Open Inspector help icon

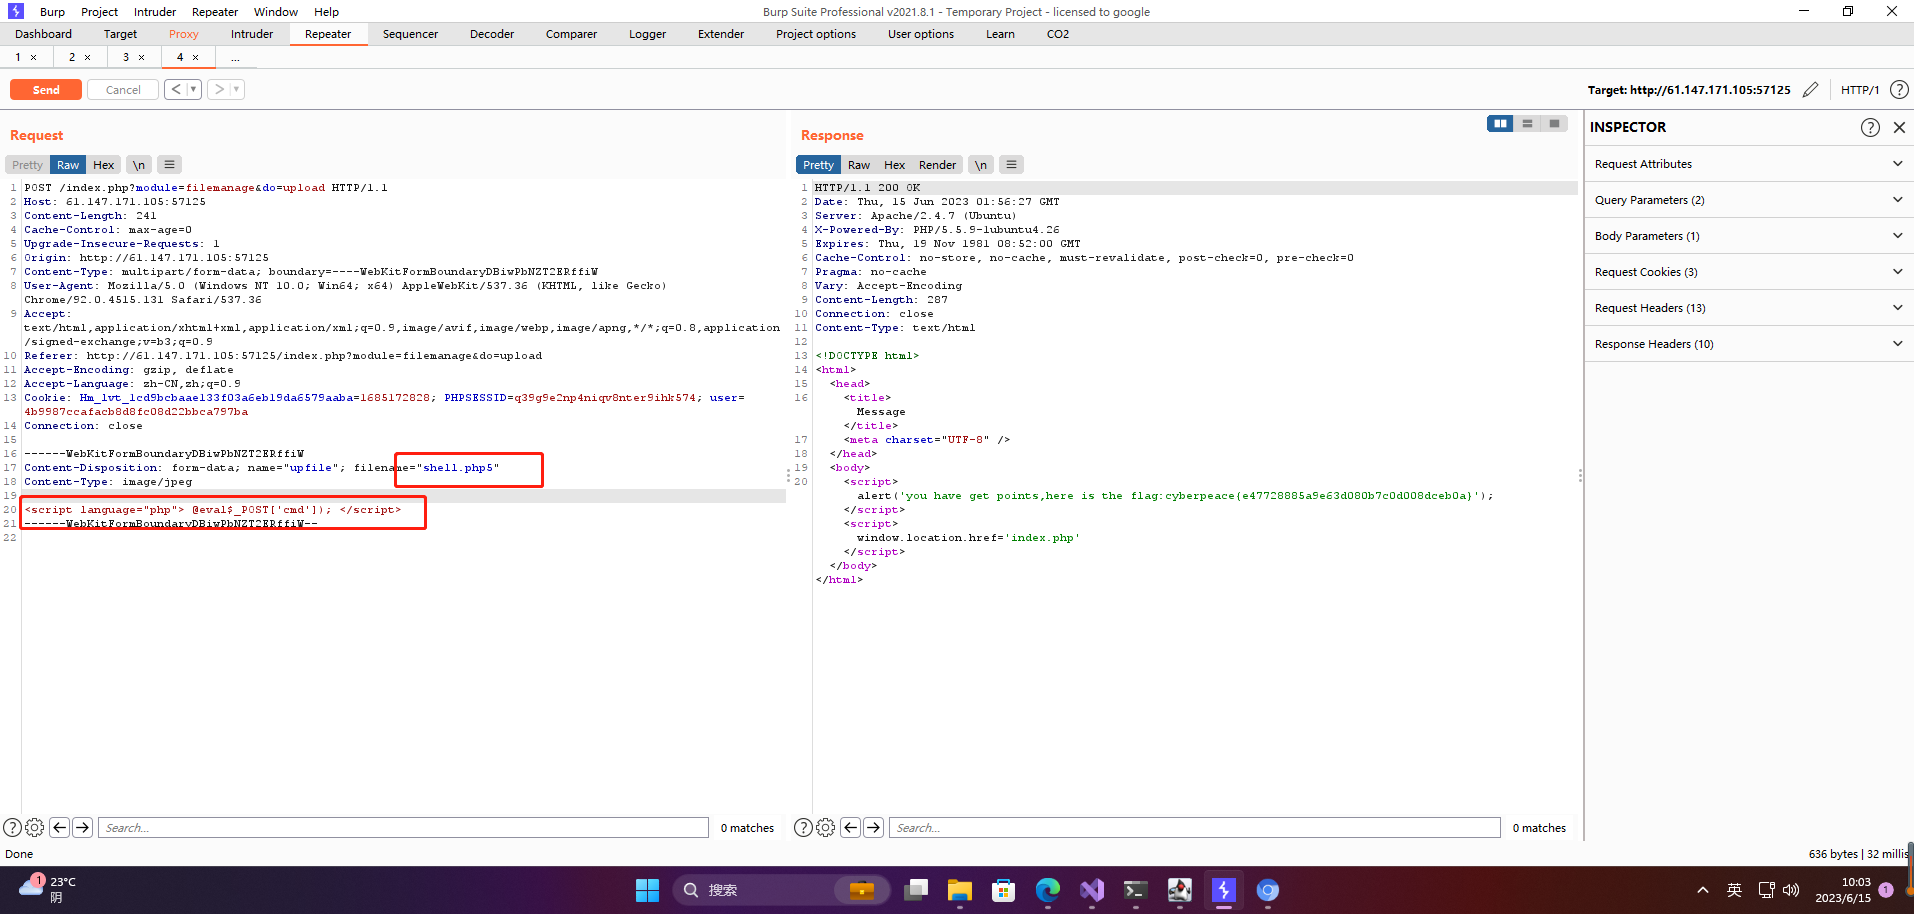click(1870, 127)
